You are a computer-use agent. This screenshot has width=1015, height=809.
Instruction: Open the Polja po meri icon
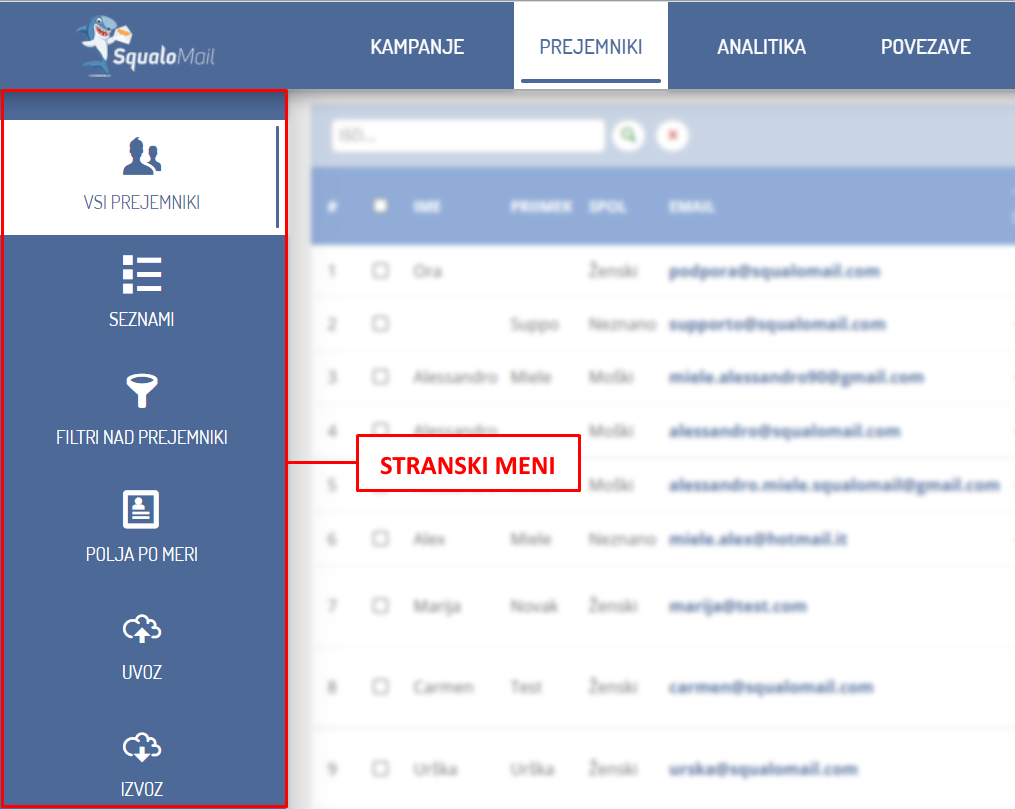click(142, 509)
